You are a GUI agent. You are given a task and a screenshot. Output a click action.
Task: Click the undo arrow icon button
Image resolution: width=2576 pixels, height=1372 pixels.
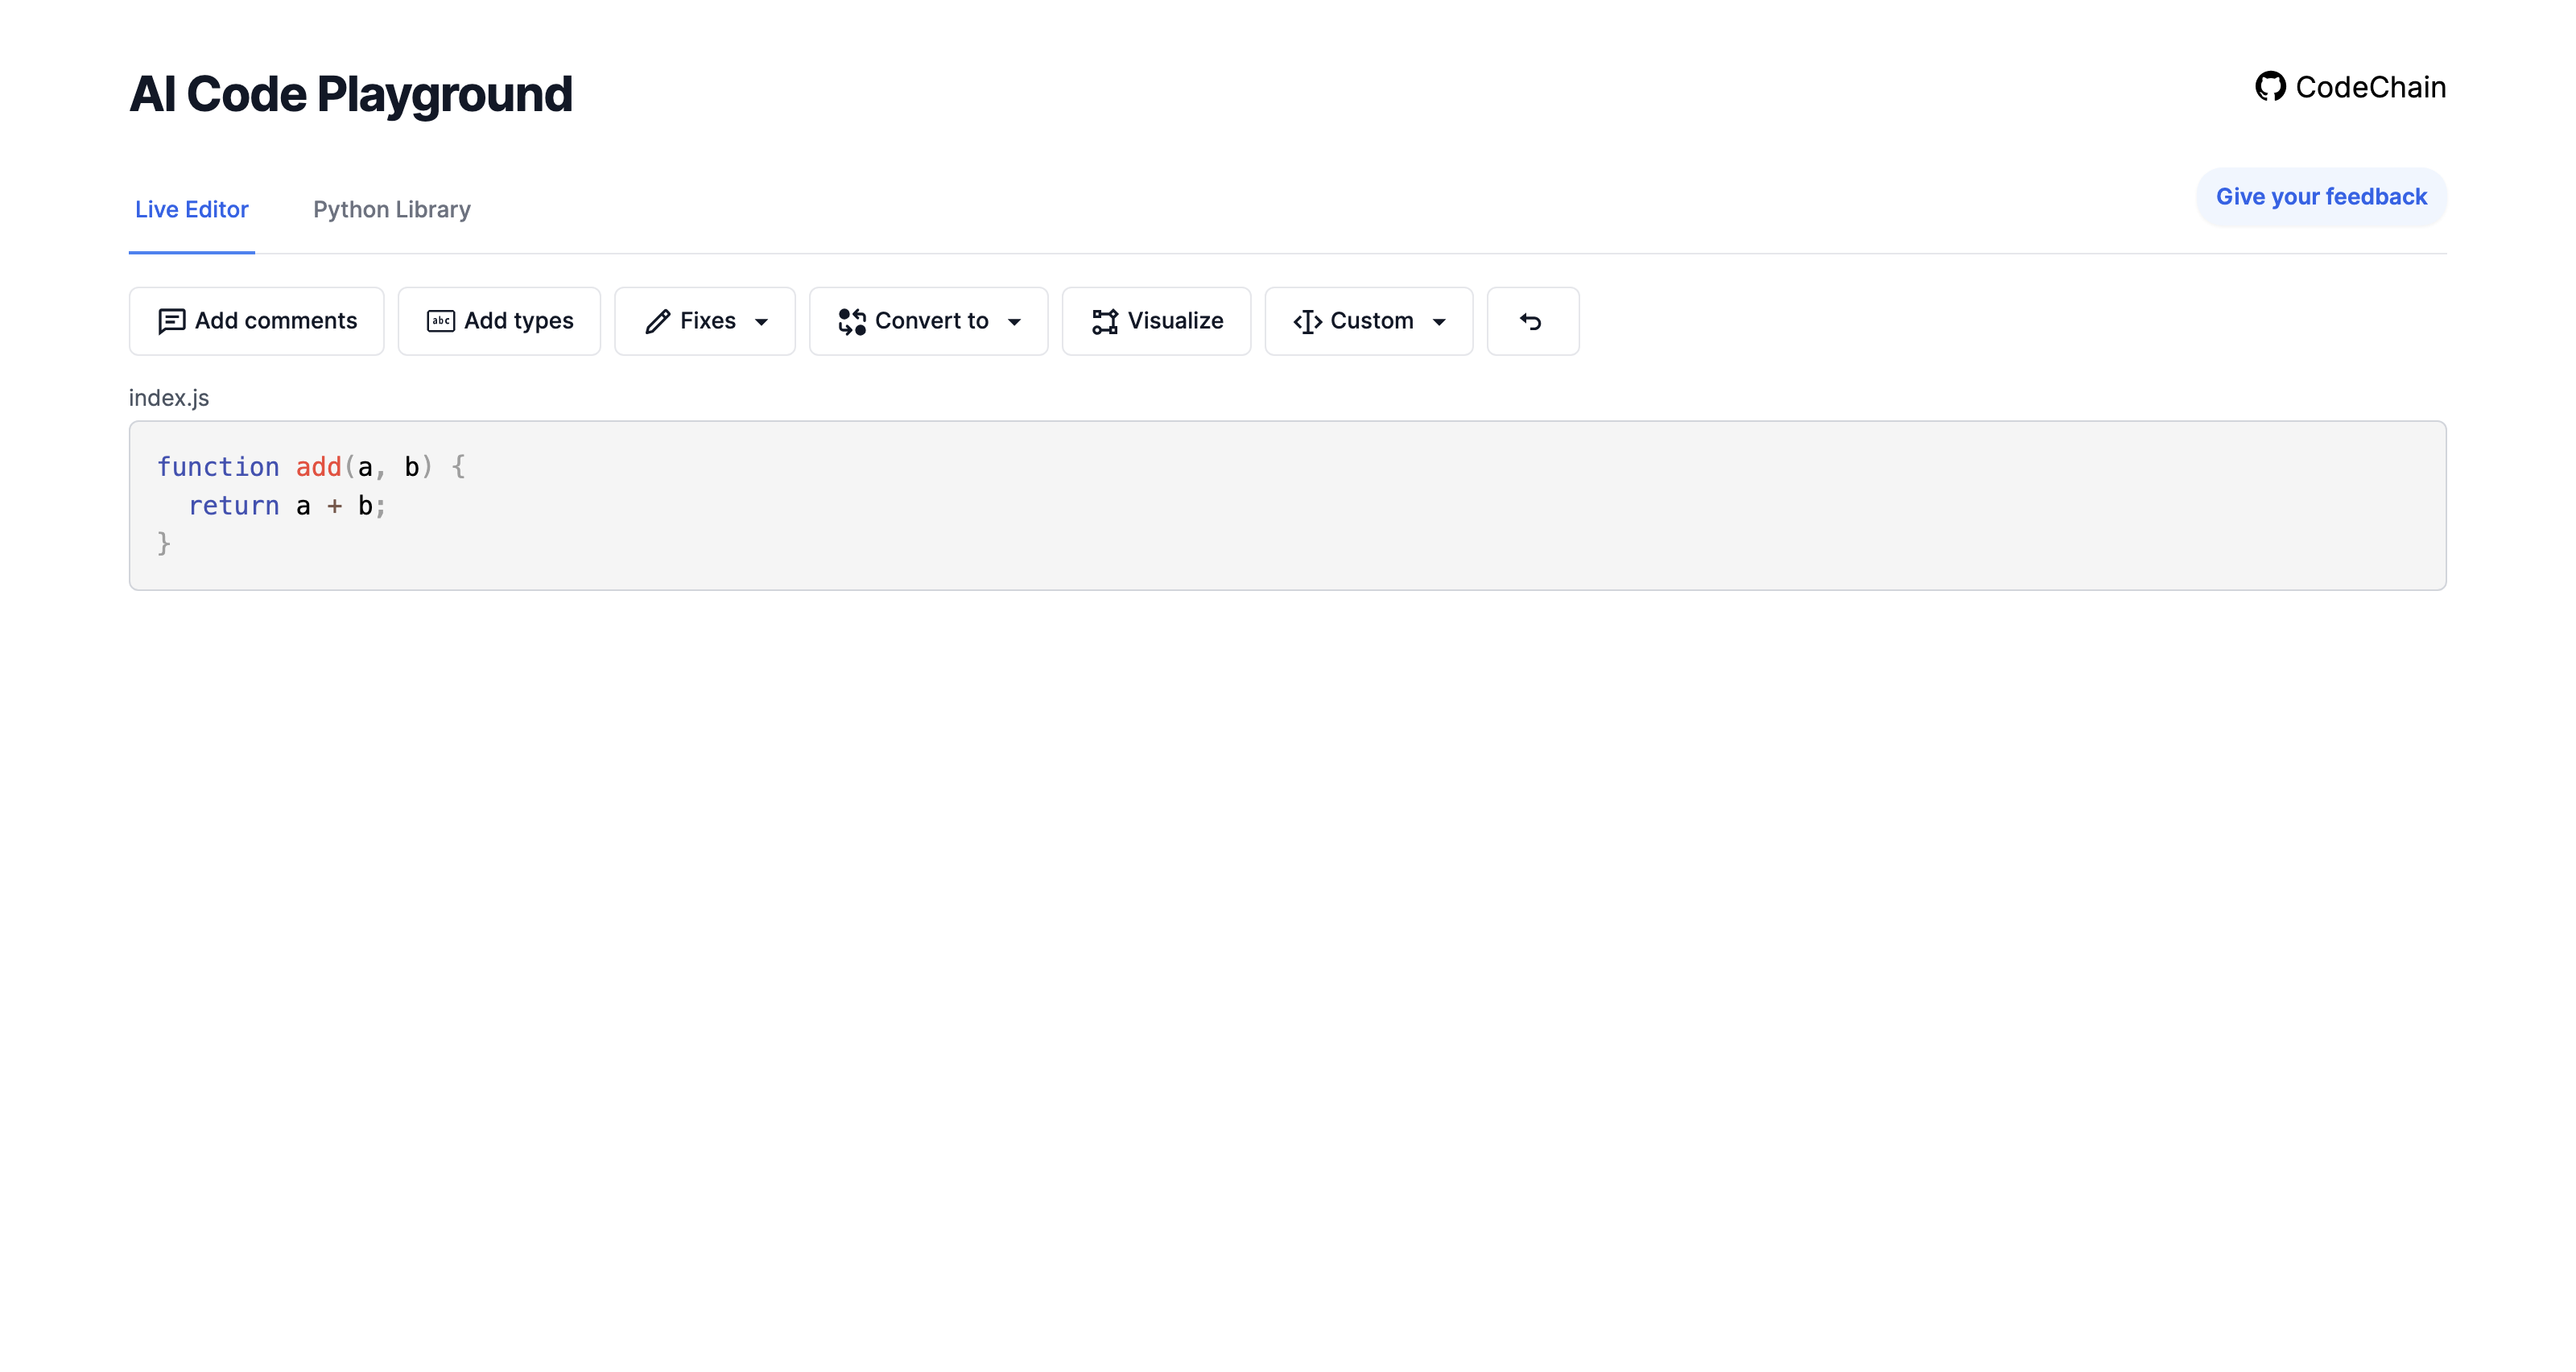coord(1532,321)
